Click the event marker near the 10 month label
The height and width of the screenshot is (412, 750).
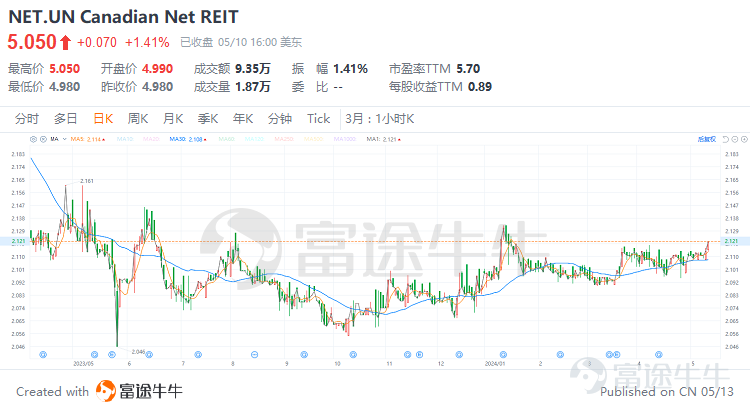353,355
